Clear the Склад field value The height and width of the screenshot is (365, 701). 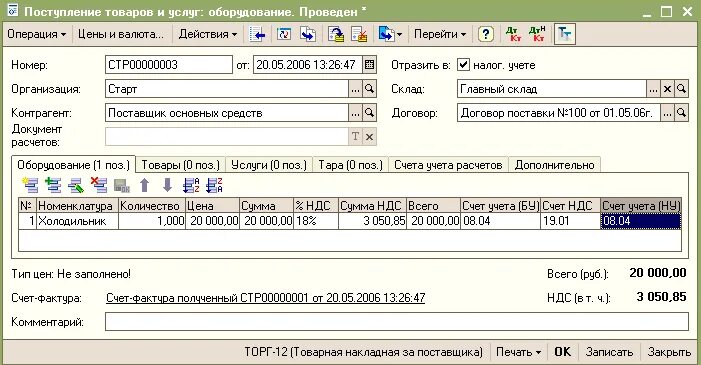tap(667, 89)
